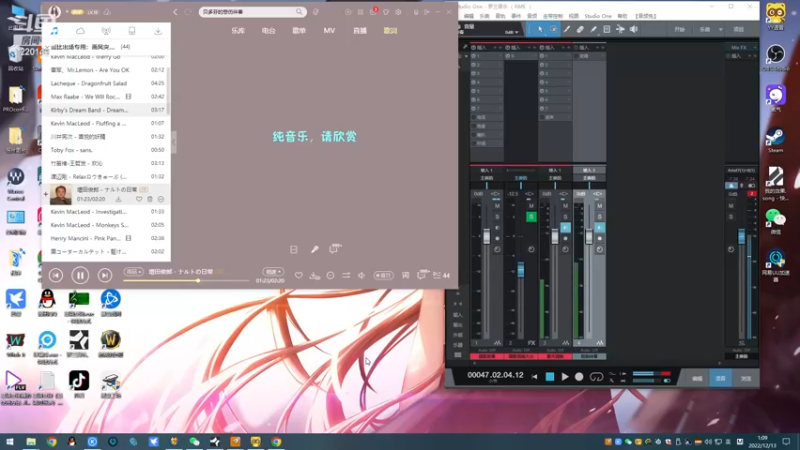The height and width of the screenshot is (450, 800).
Task: Enable record in Studio One transport
Action: [579, 377]
